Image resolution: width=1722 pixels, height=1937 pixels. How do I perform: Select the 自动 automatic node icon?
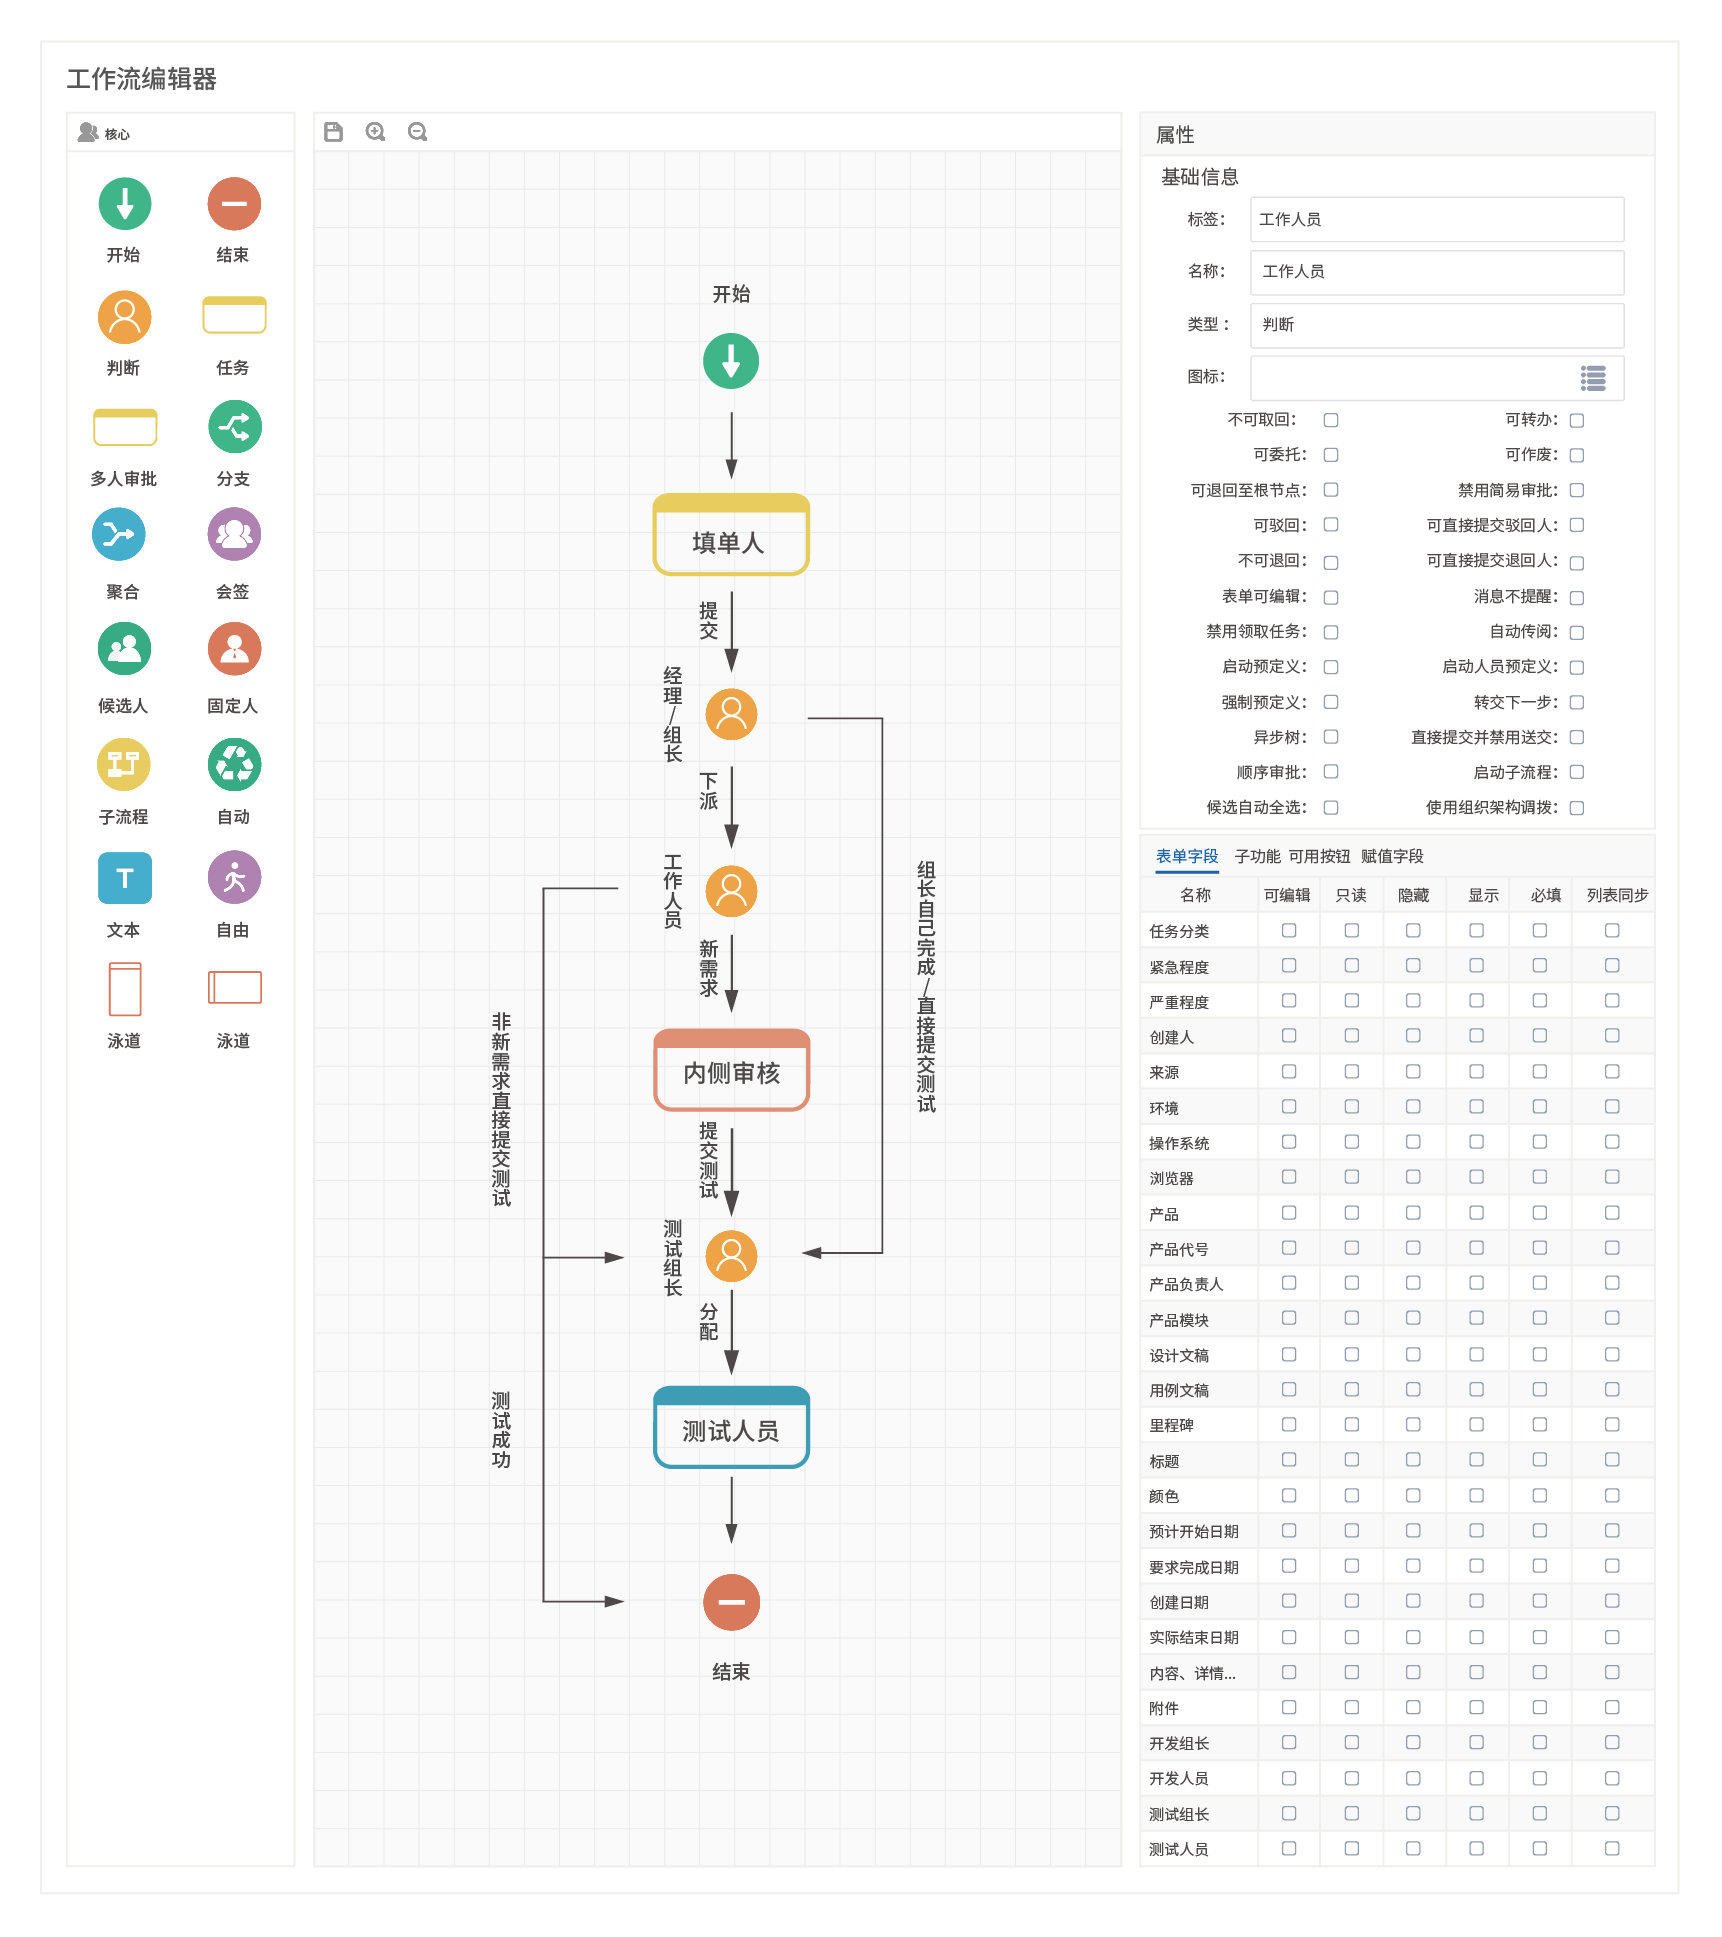234,765
